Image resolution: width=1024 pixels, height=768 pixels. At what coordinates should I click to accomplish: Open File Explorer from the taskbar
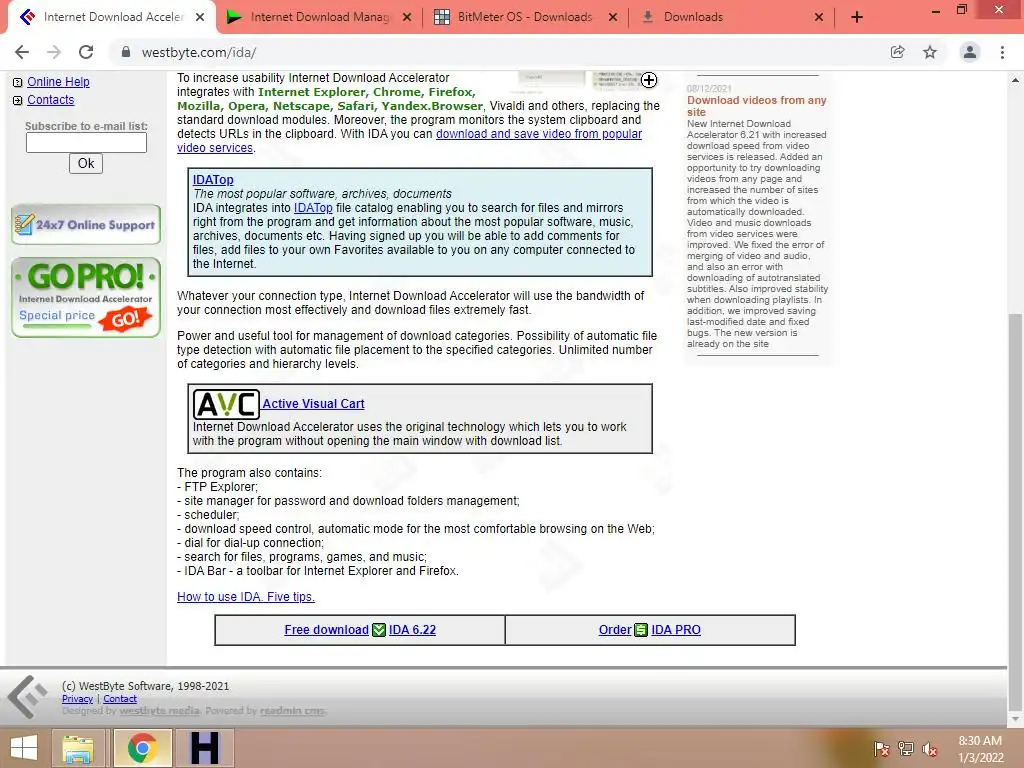(78, 748)
